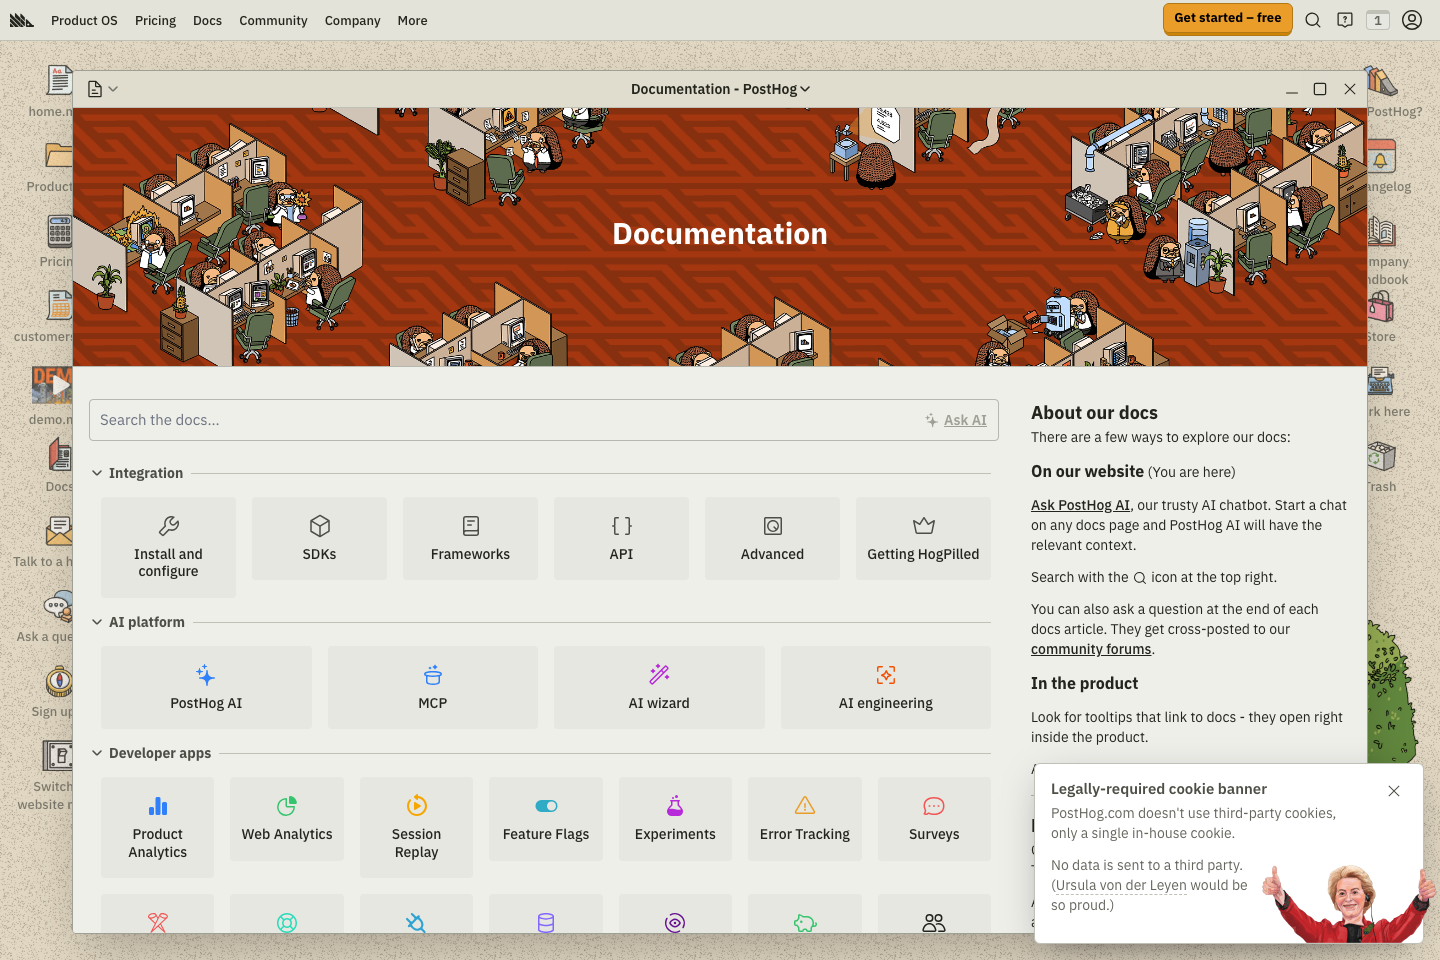Image resolution: width=1440 pixels, height=960 pixels.
Task: Select the MCP pineapple icon
Action: 432,673
